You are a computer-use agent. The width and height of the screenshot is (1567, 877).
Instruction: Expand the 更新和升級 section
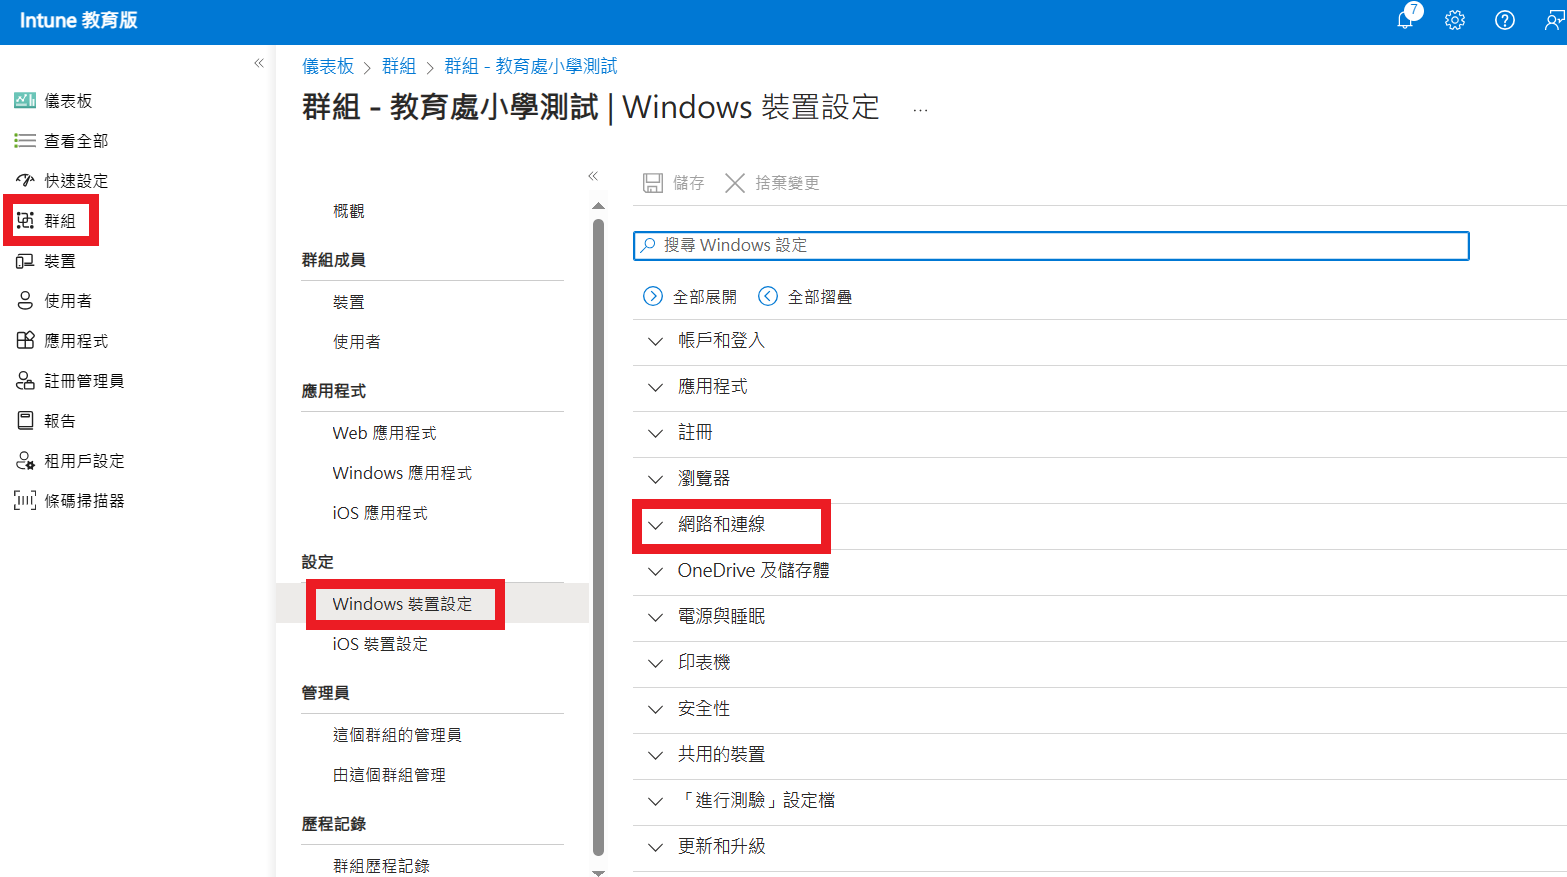pyautogui.click(x=721, y=847)
